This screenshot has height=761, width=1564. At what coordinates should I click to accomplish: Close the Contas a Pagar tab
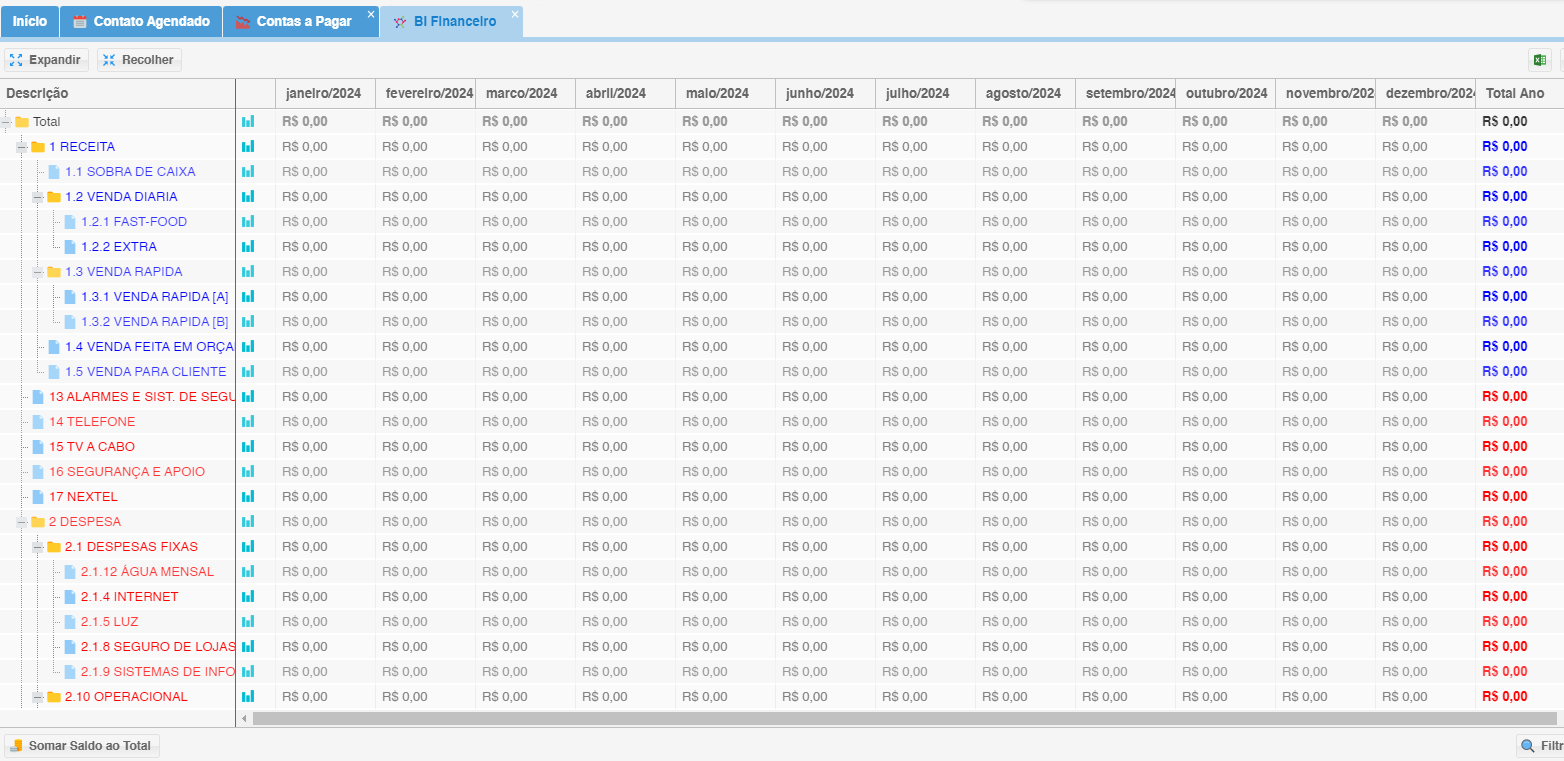(371, 14)
